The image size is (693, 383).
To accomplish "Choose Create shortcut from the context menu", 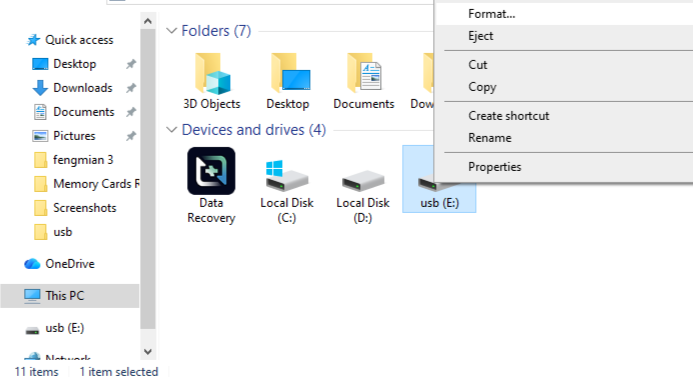I will (564, 116).
